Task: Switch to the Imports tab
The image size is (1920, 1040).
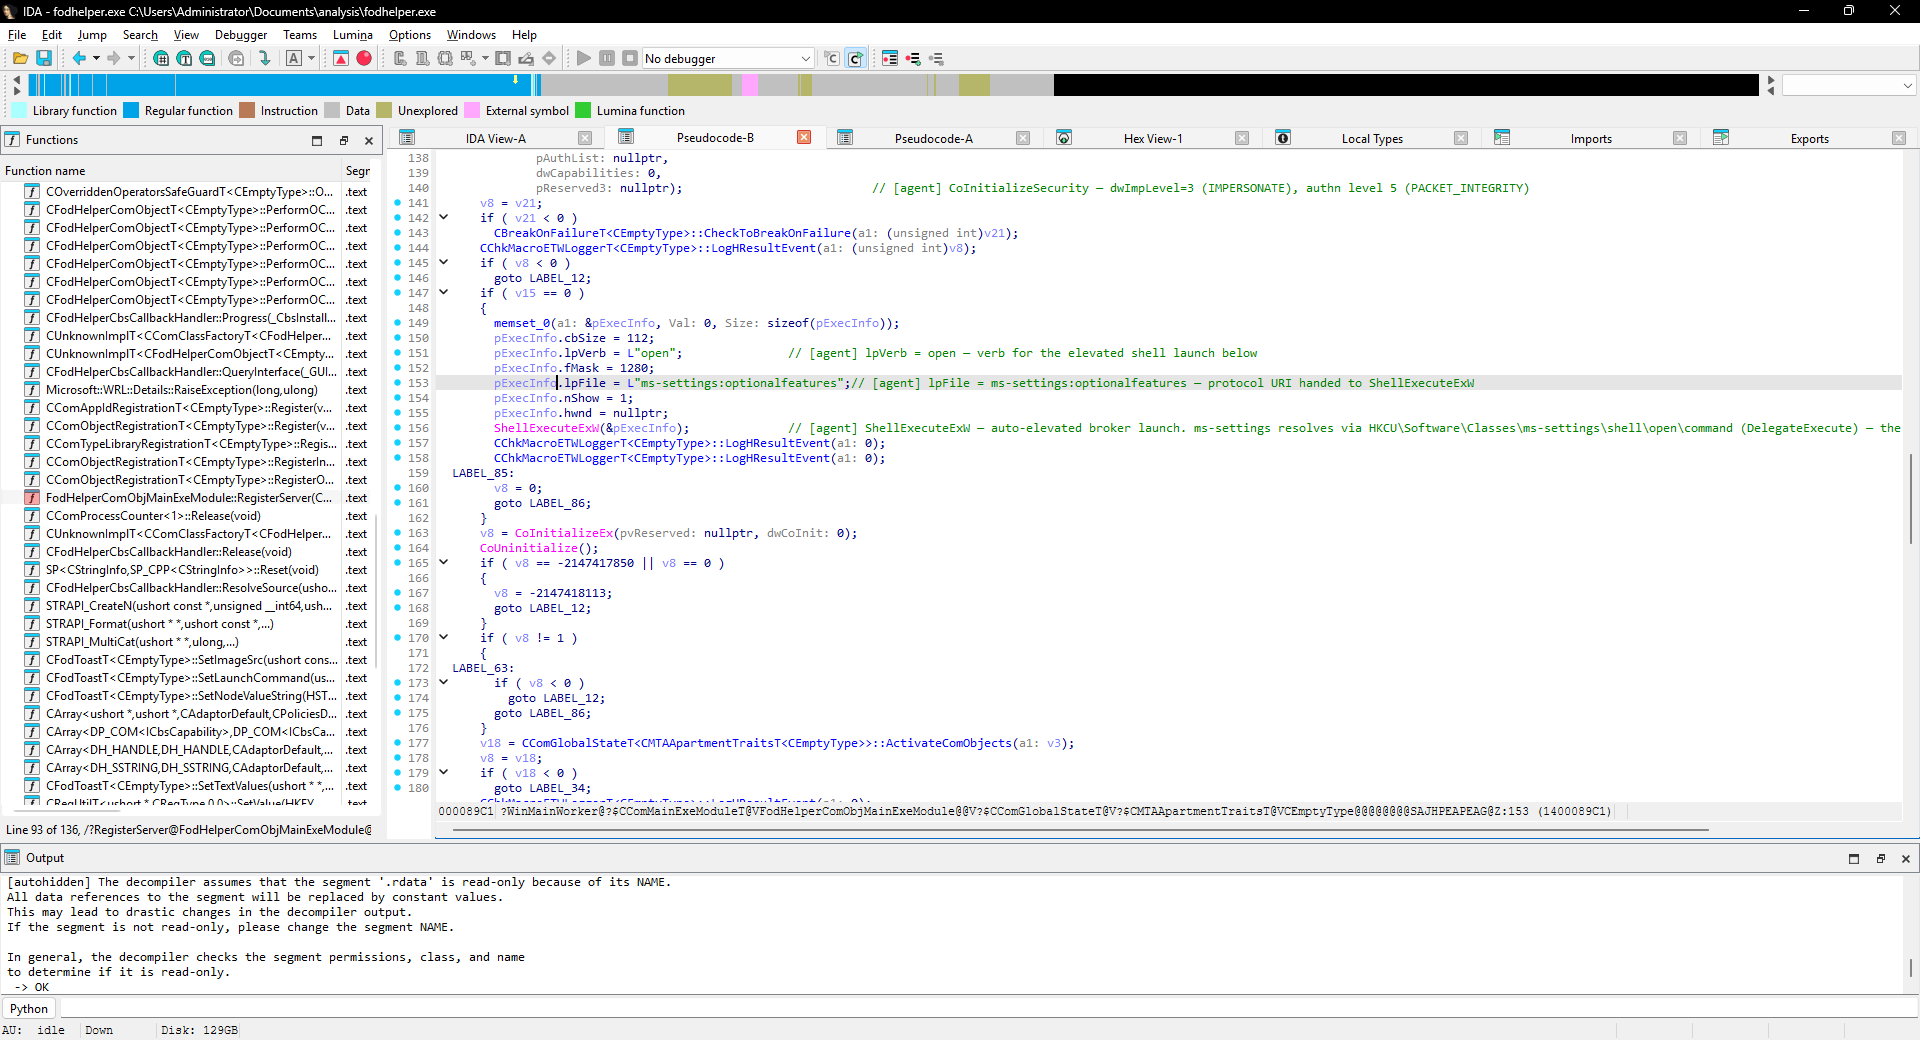Action: tap(1591, 139)
